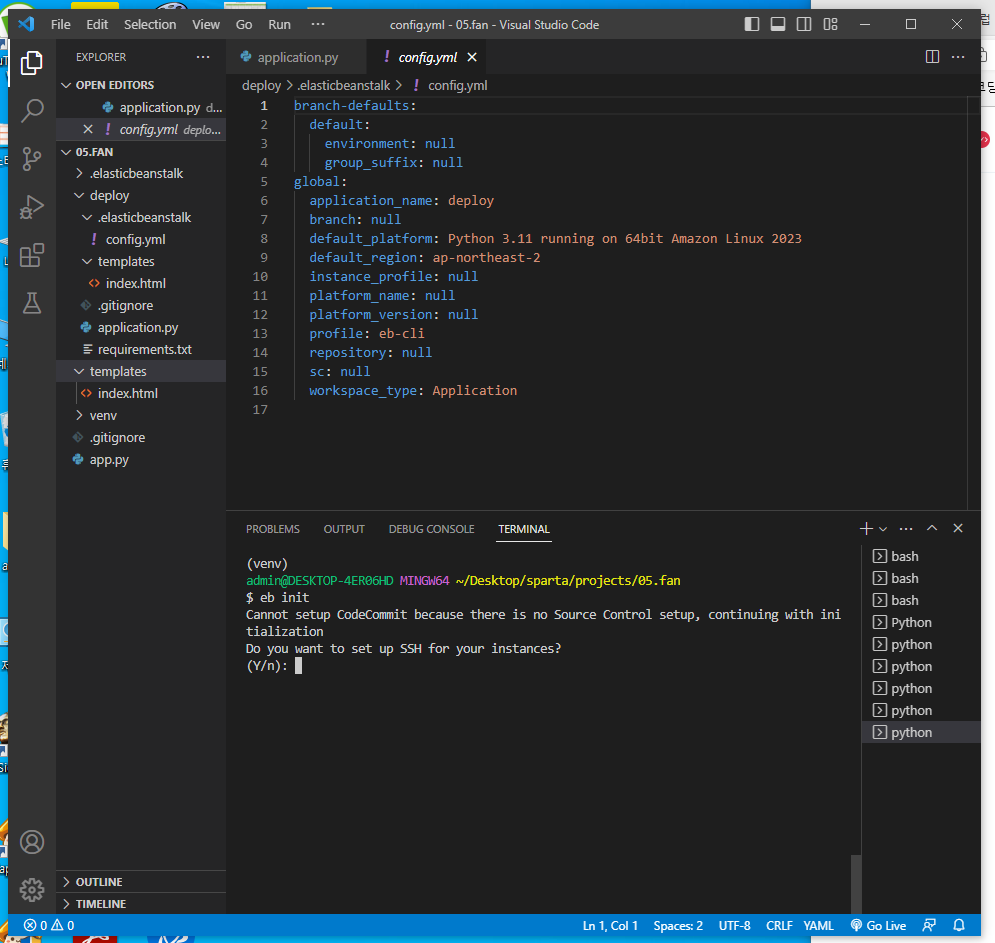The height and width of the screenshot is (943, 995).
Task: Open the View menu
Action: click(x=206, y=25)
